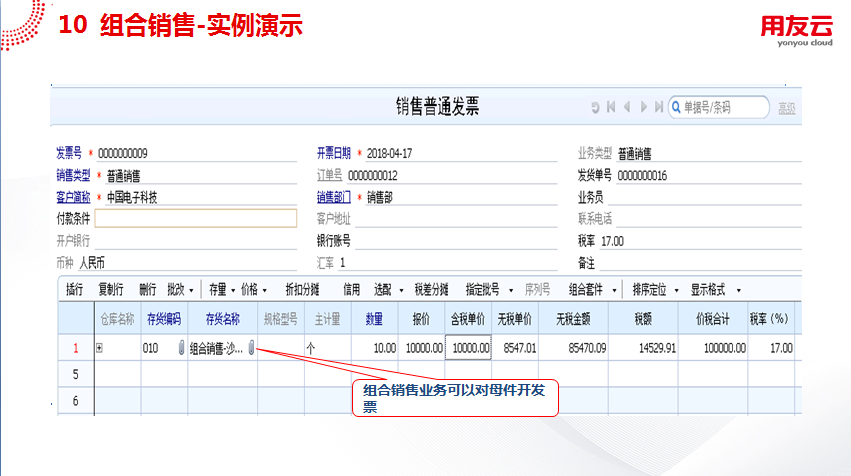Jump to the last record icon
This screenshot has height=476, width=851.
[x=659, y=107]
